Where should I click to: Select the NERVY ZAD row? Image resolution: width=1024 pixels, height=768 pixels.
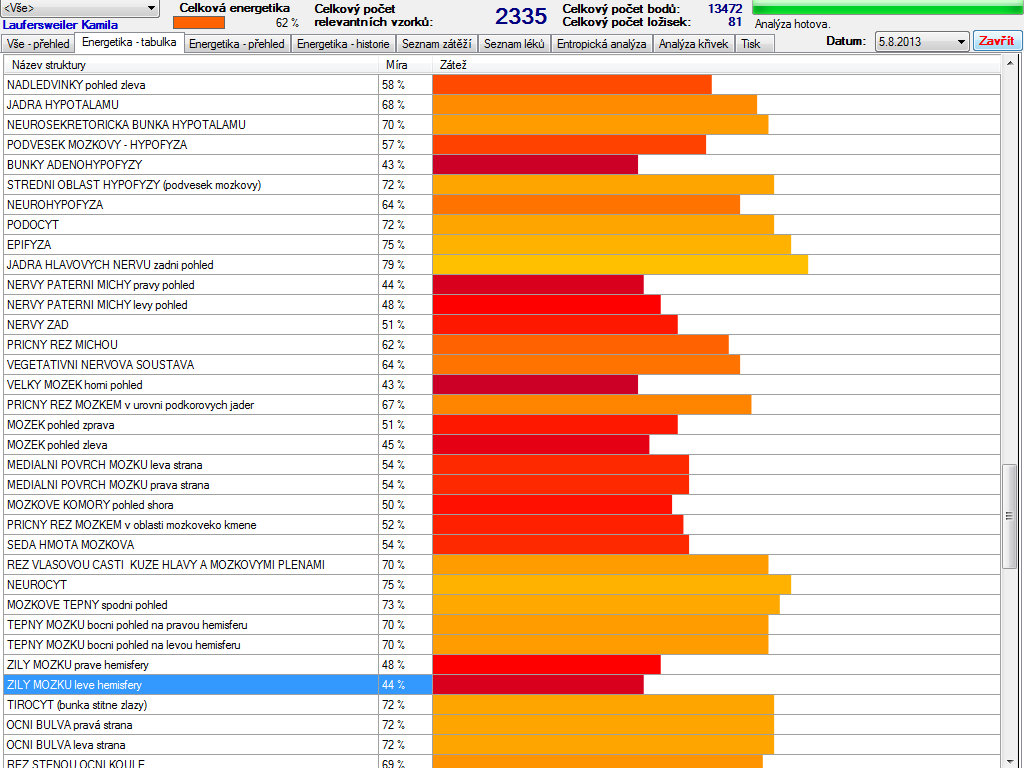[x=502, y=325]
